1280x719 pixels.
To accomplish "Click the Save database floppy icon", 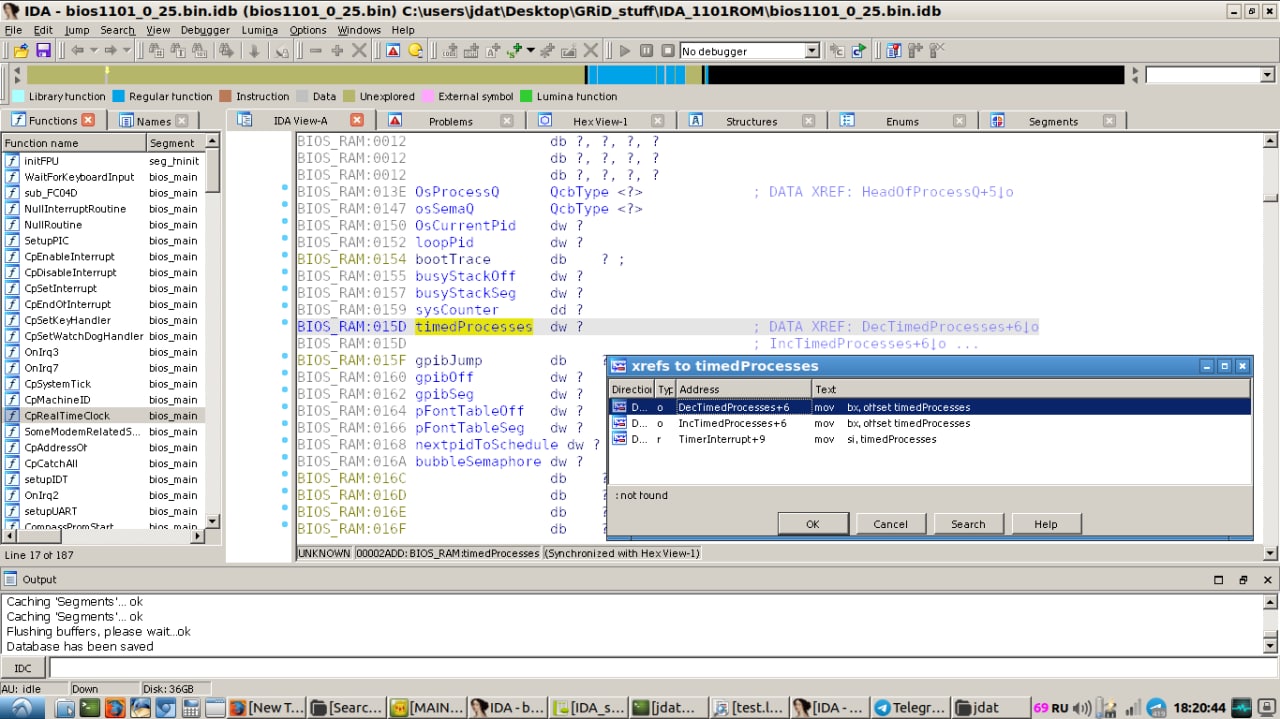I will click(x=43, y=50).
